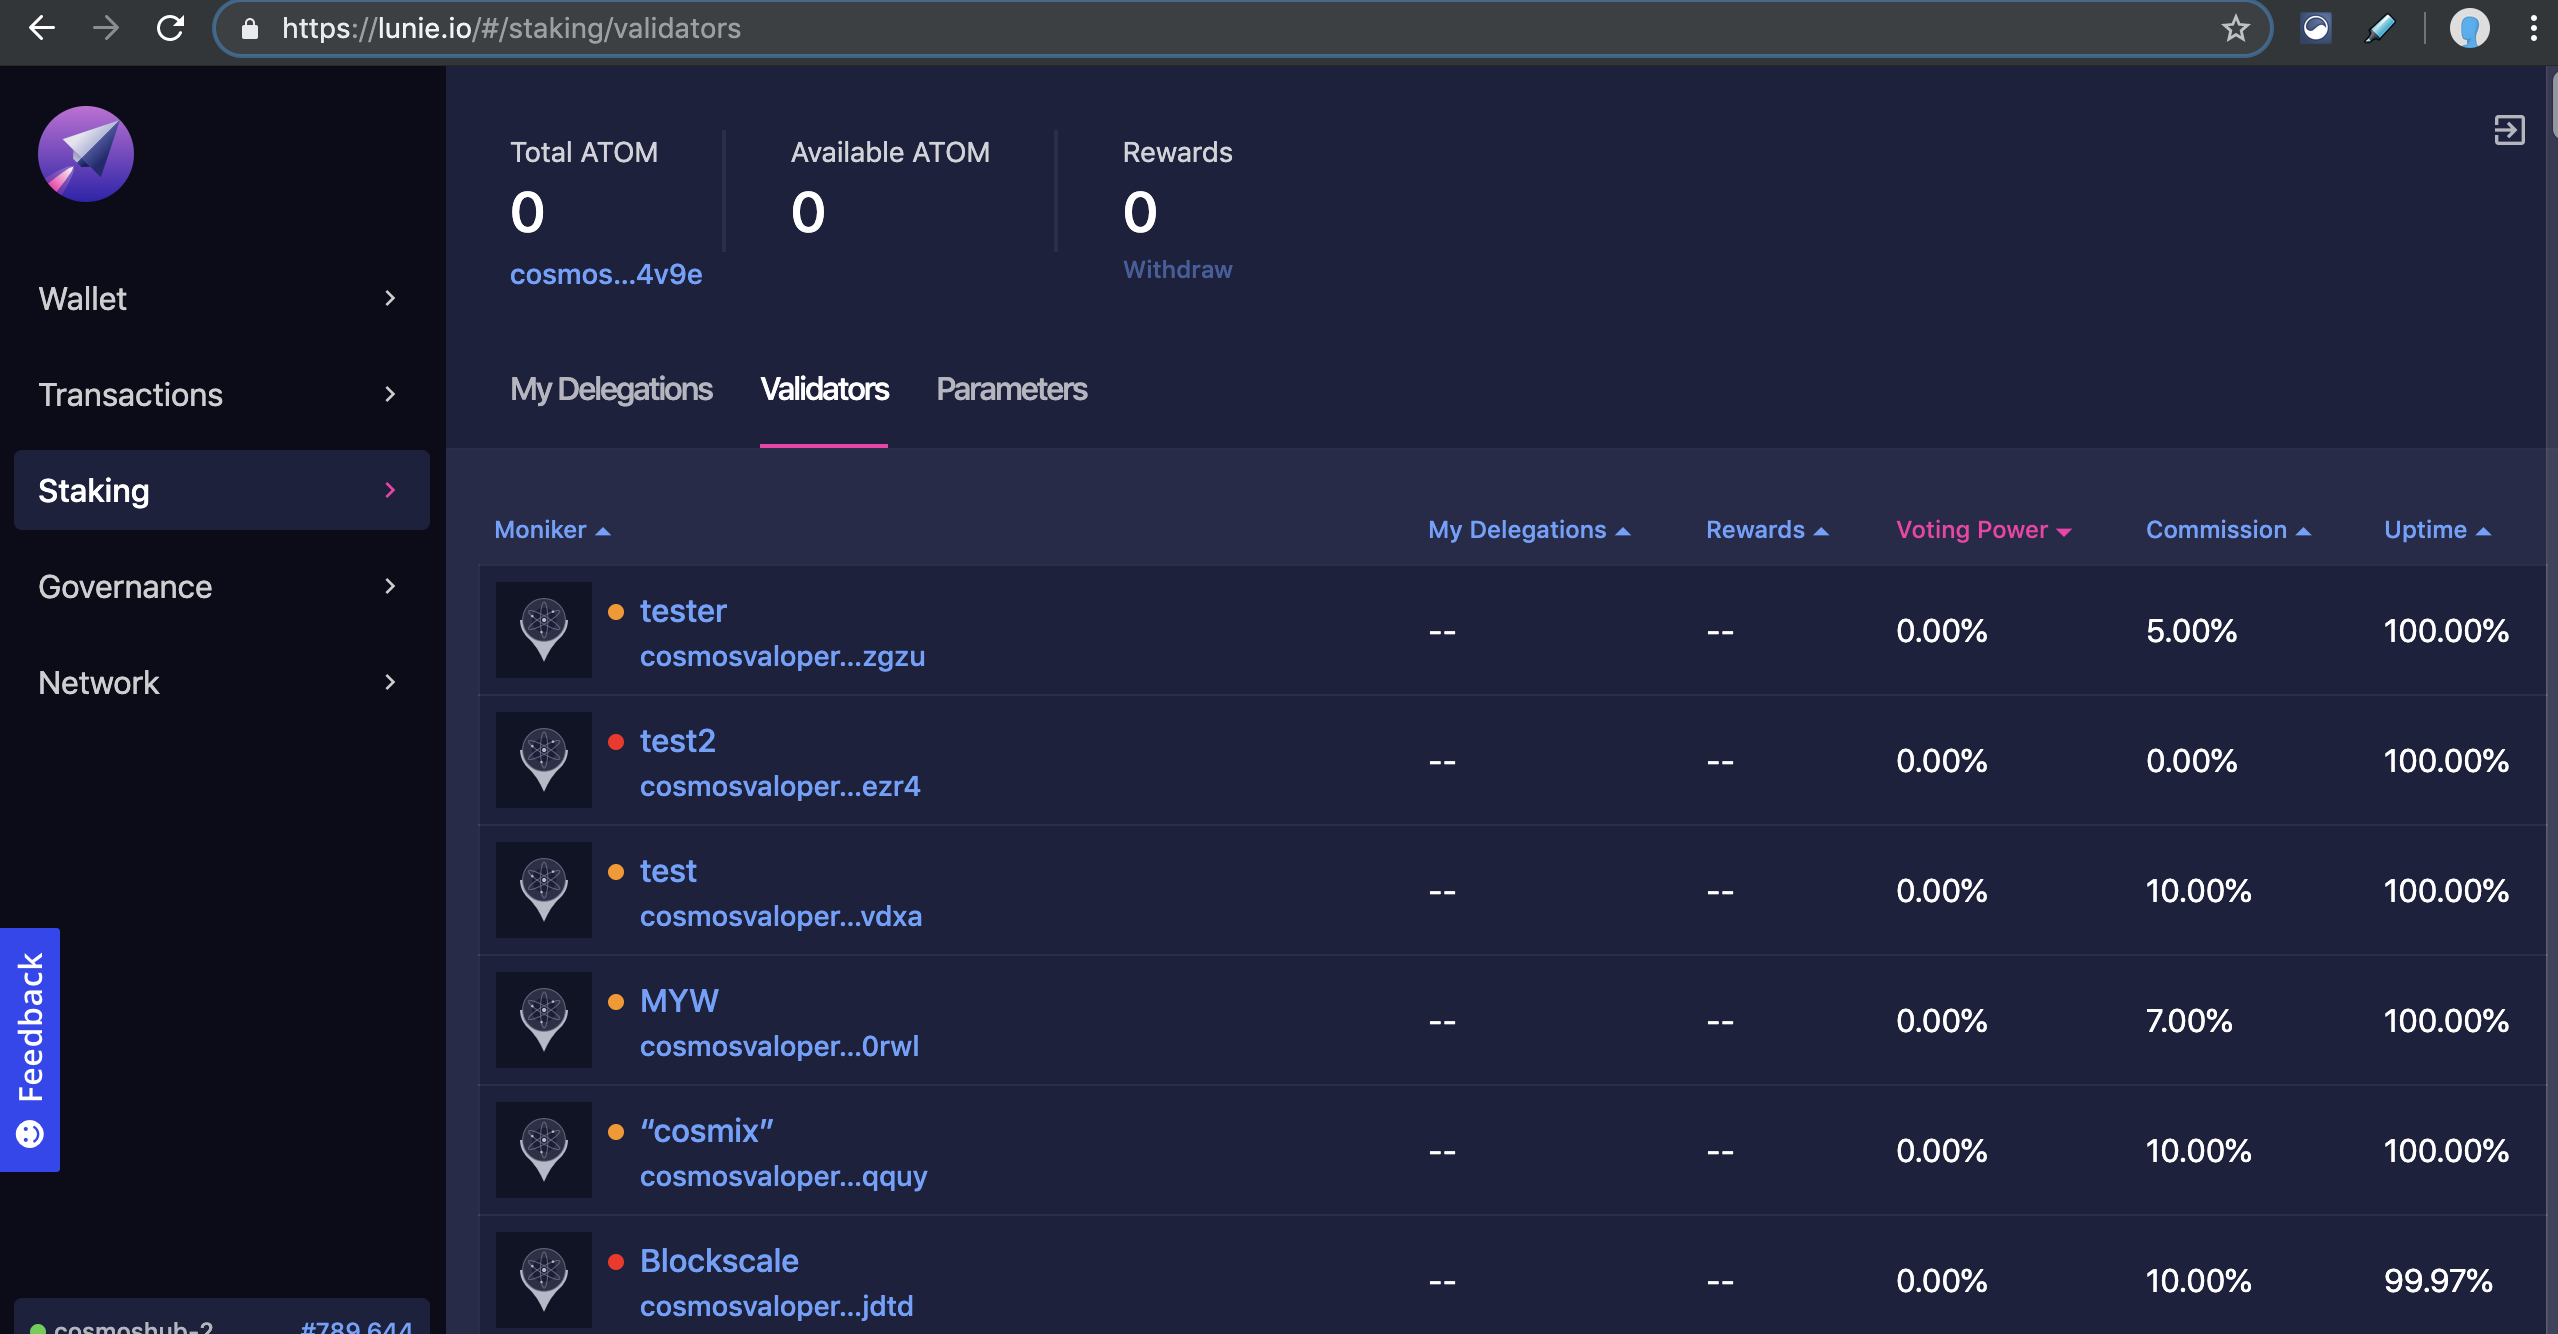The height and width of the screenshot is (1334, 2558).
Task: Switch to the My Delegations tab
Action: pos(611,389)
